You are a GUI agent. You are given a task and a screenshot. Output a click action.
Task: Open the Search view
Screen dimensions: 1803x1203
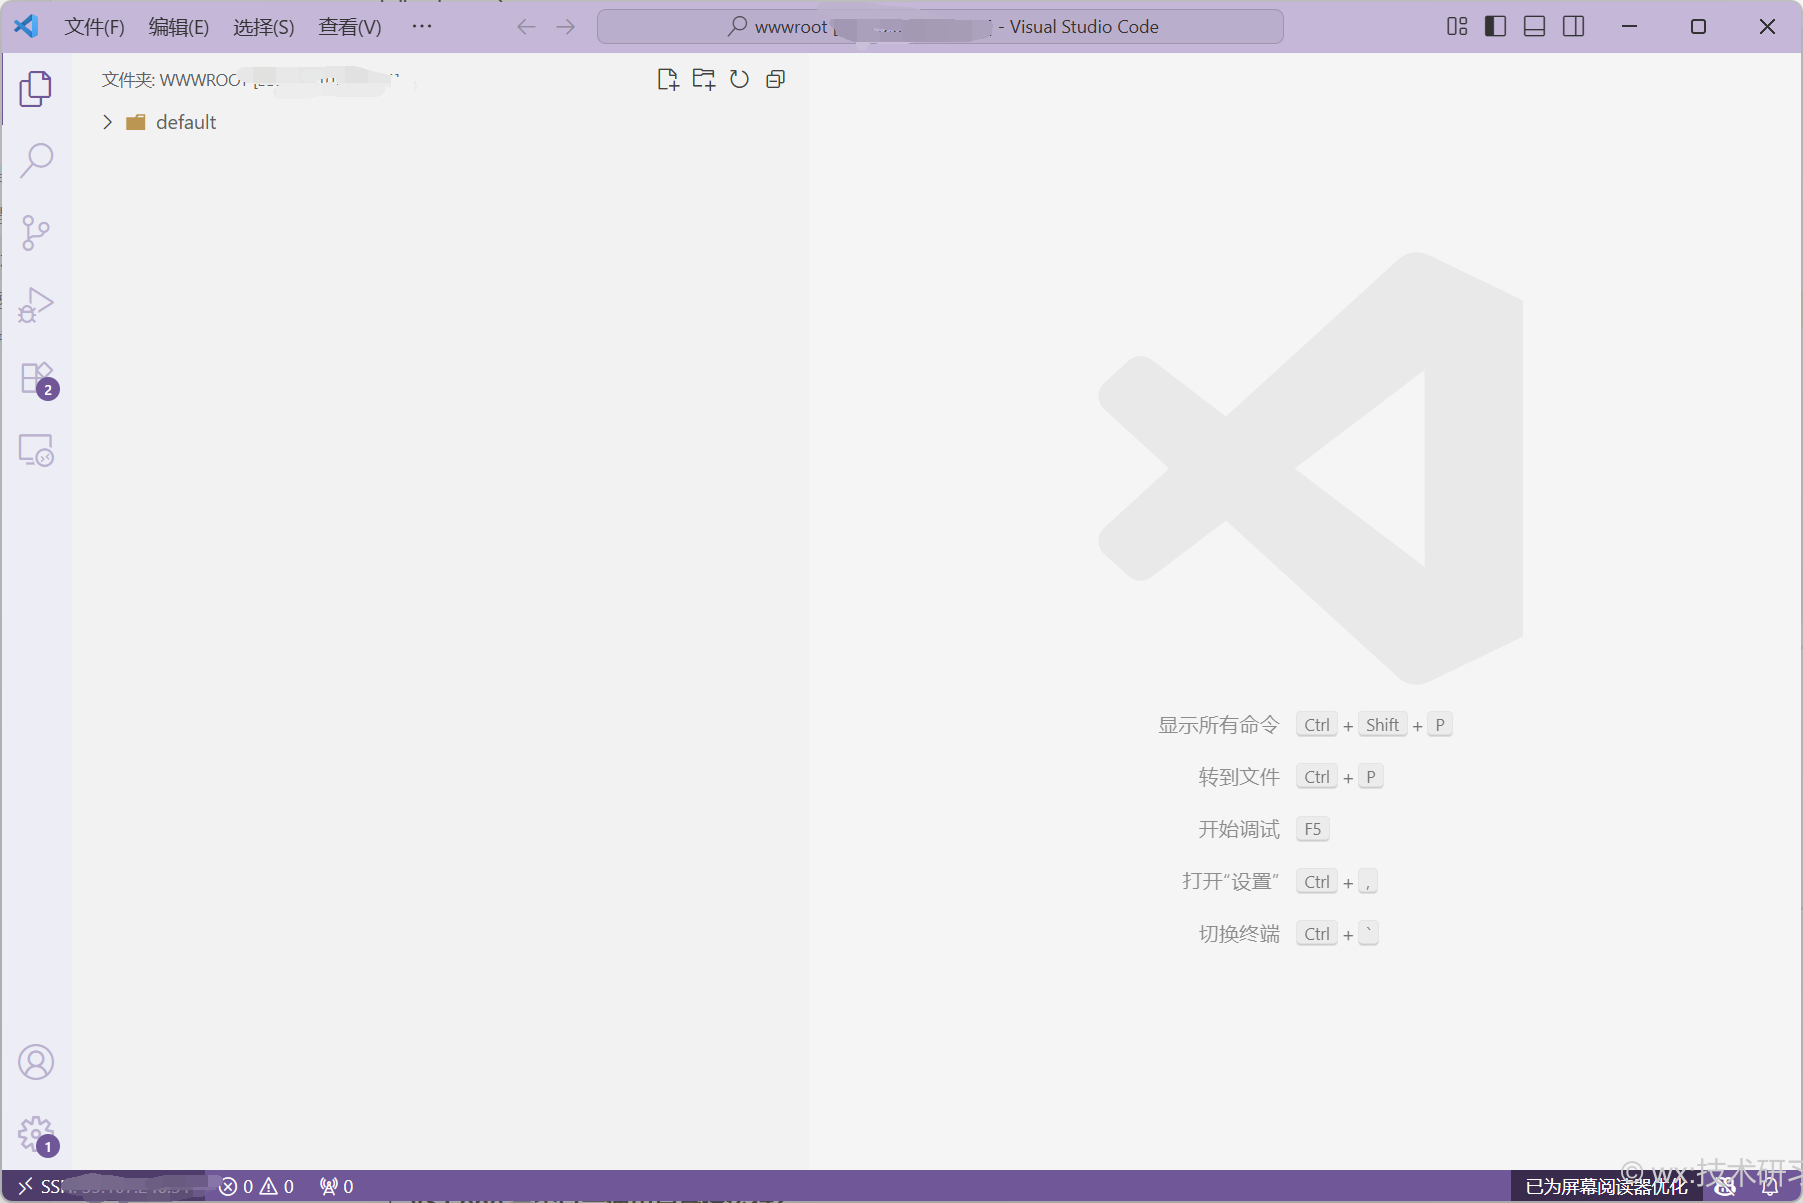(36, 160)
